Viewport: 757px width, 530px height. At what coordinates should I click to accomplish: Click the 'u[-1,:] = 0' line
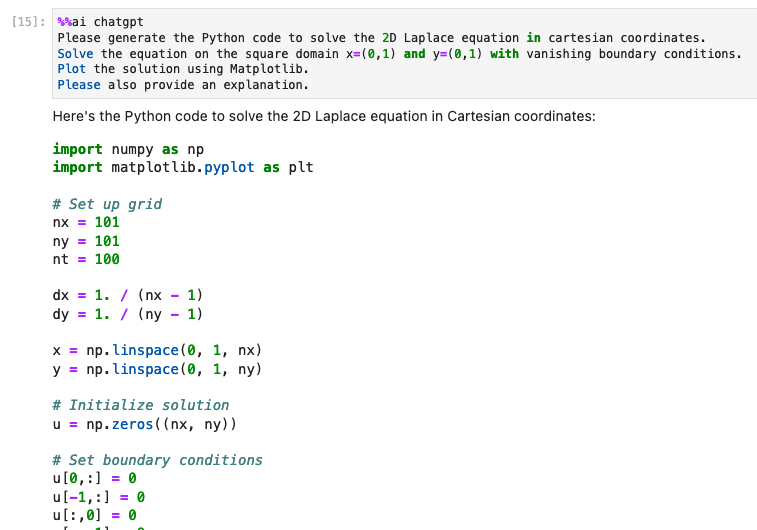pos(99,497)
